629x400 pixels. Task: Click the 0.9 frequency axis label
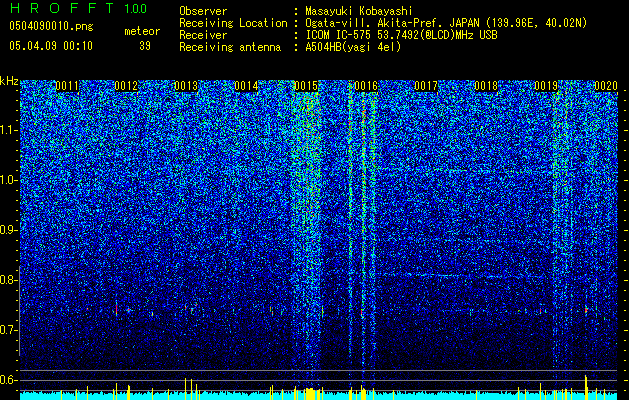[8, 230]
